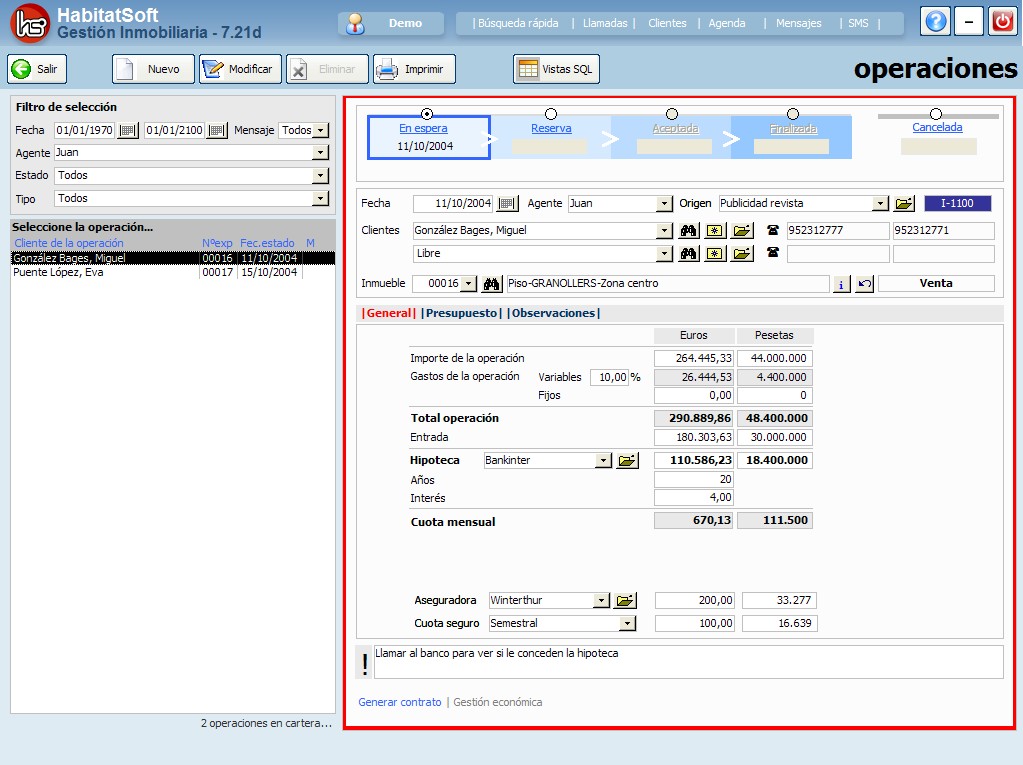Open the Aseguradora Winterthur dropdown
The width and height of the screenshot is (1023, 765).
(x=602, y=601)
